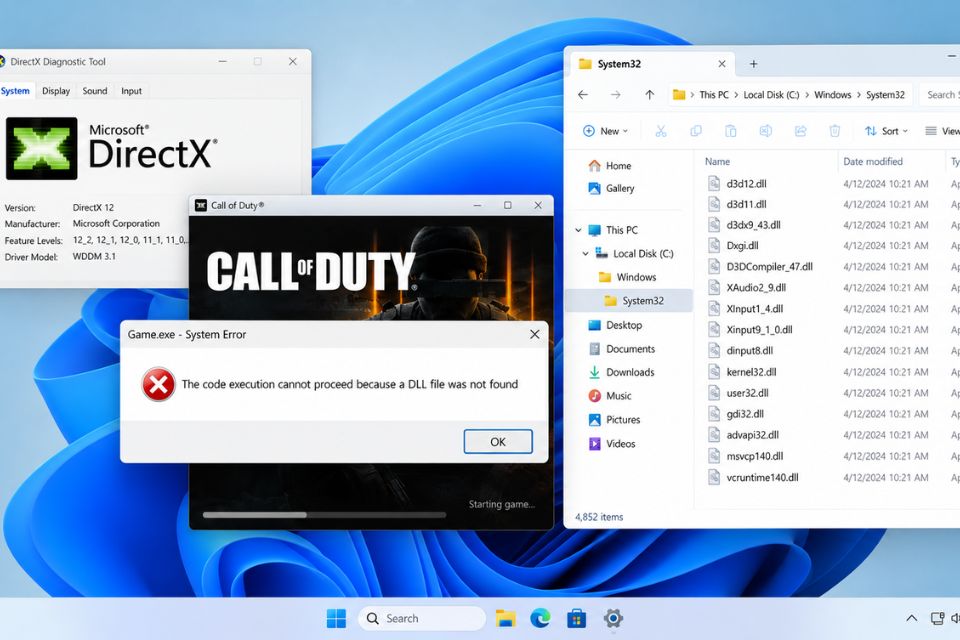The image size is (960, 640).
Task: Open Documents folder in the sidebar
Action: (628, 349)
